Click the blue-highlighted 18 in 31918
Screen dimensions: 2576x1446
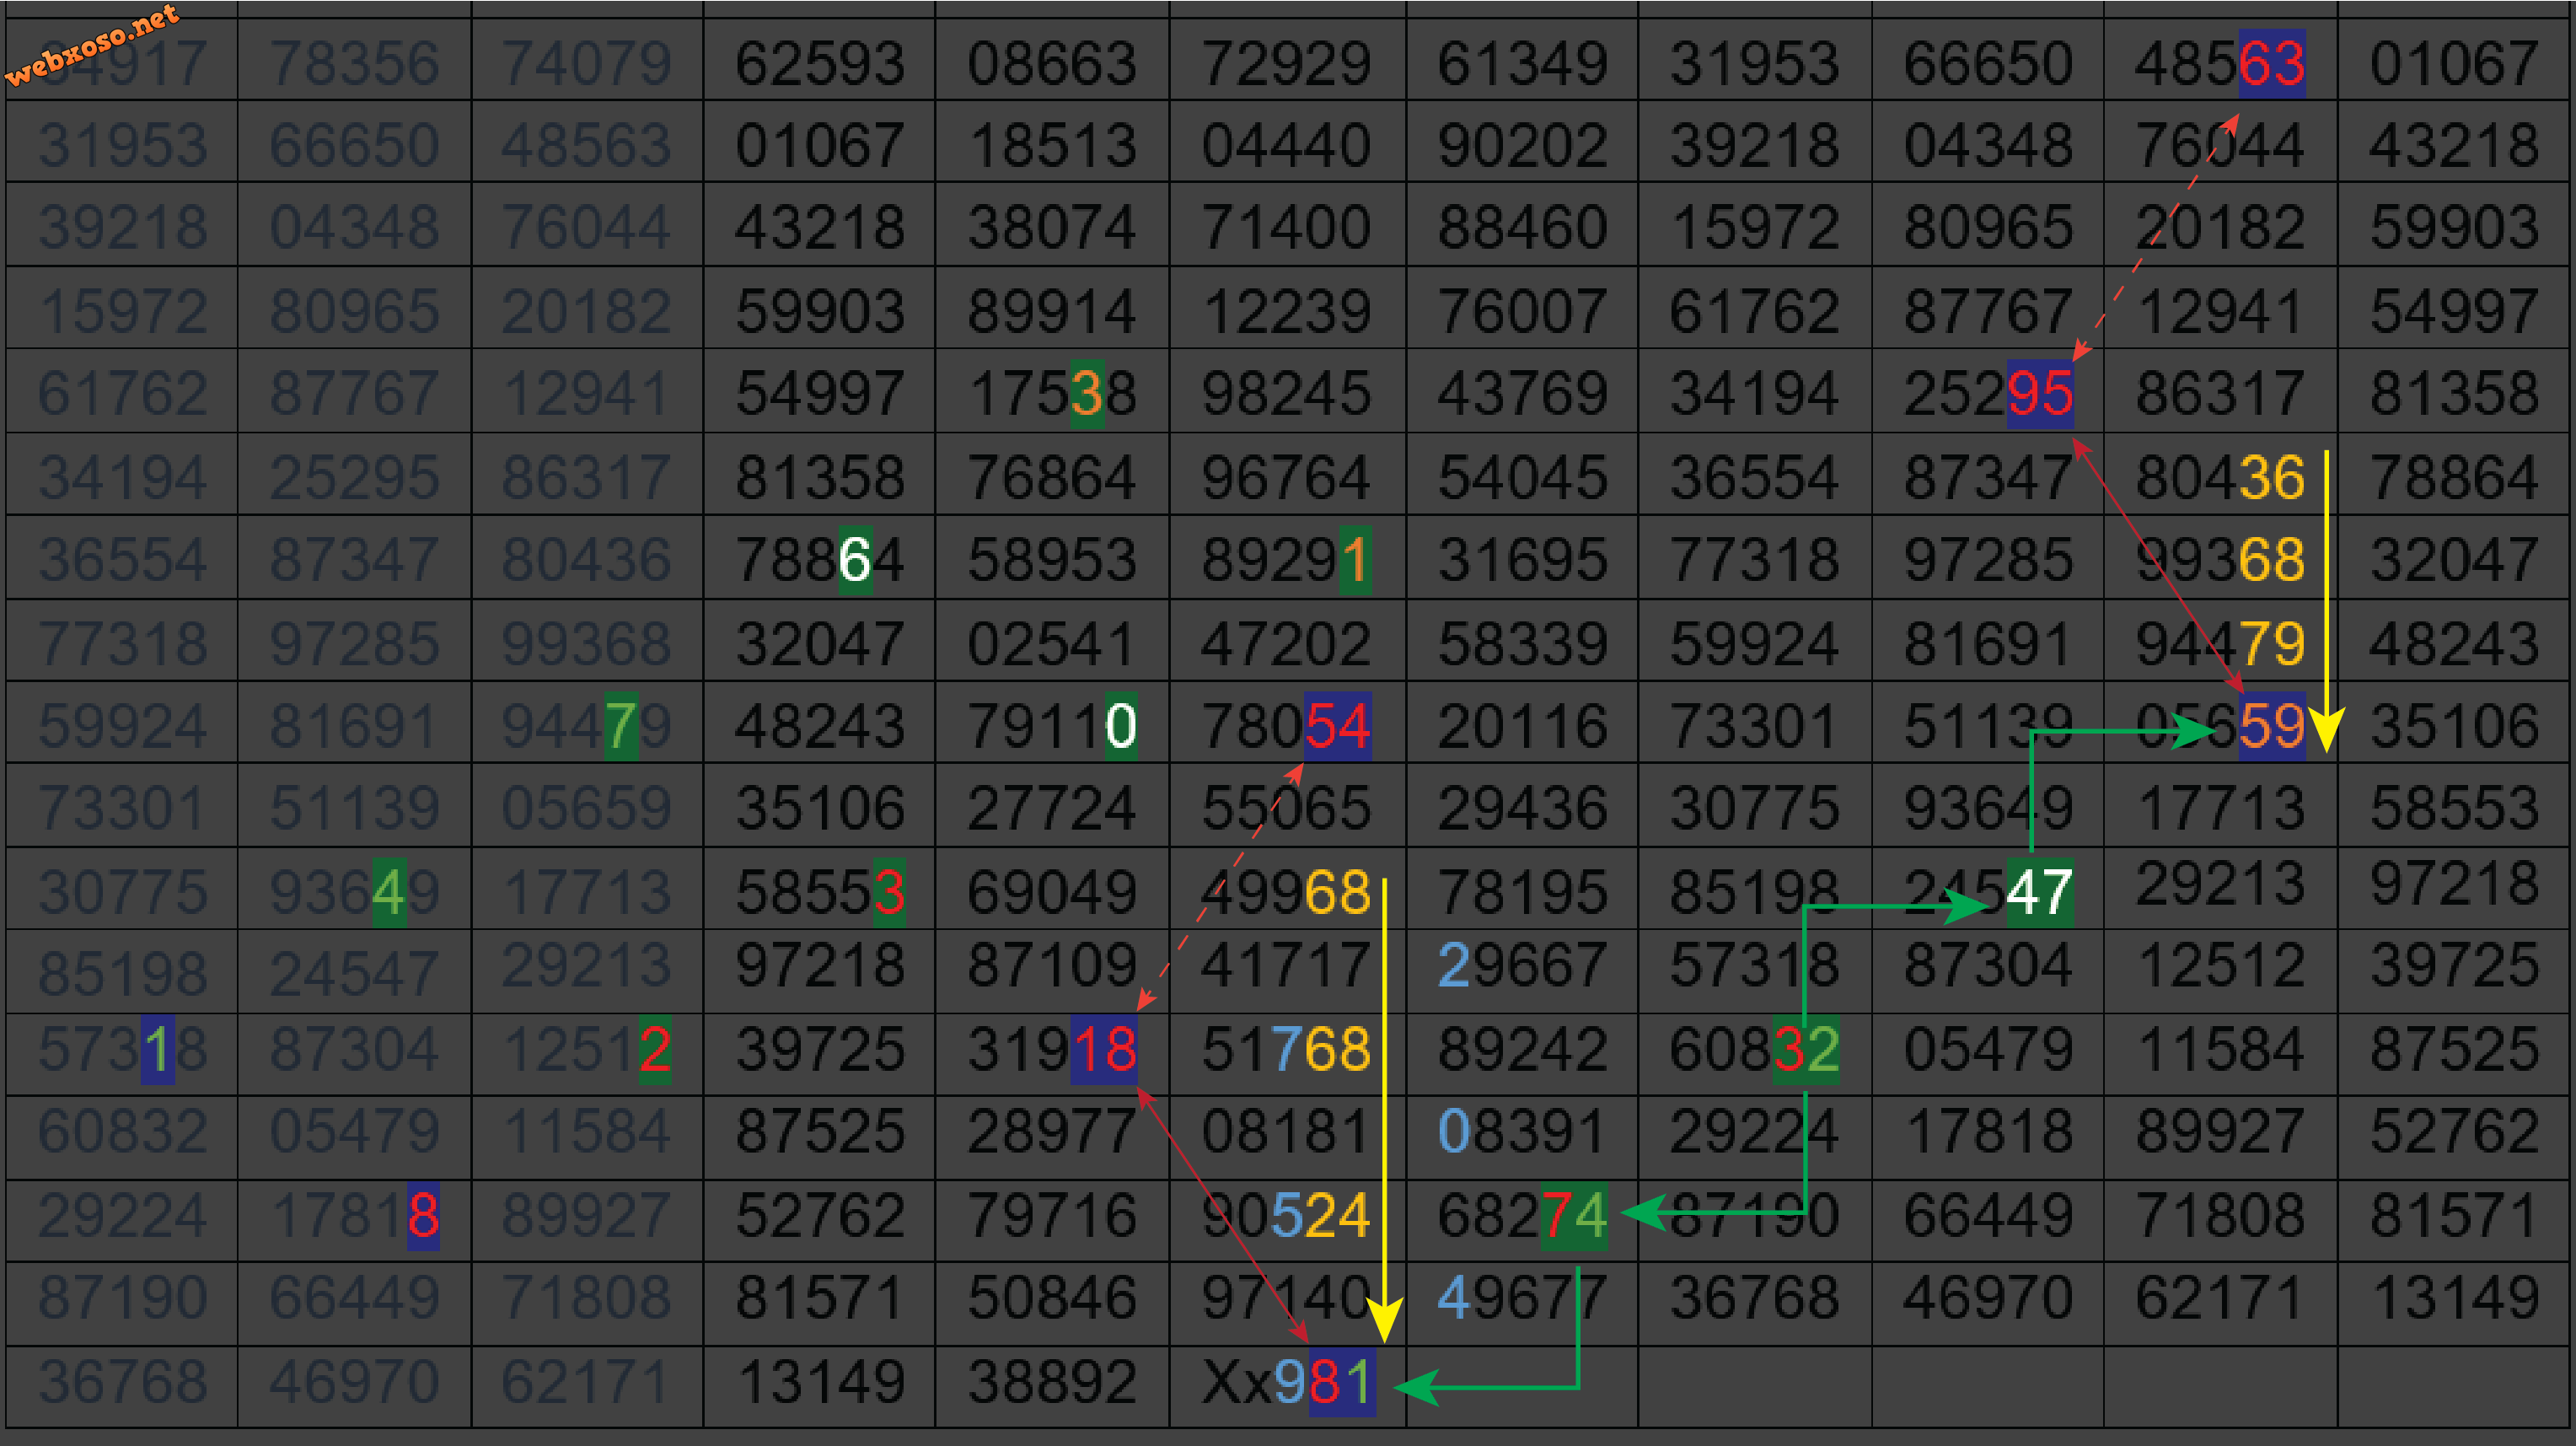[x=1104, y=1049]
